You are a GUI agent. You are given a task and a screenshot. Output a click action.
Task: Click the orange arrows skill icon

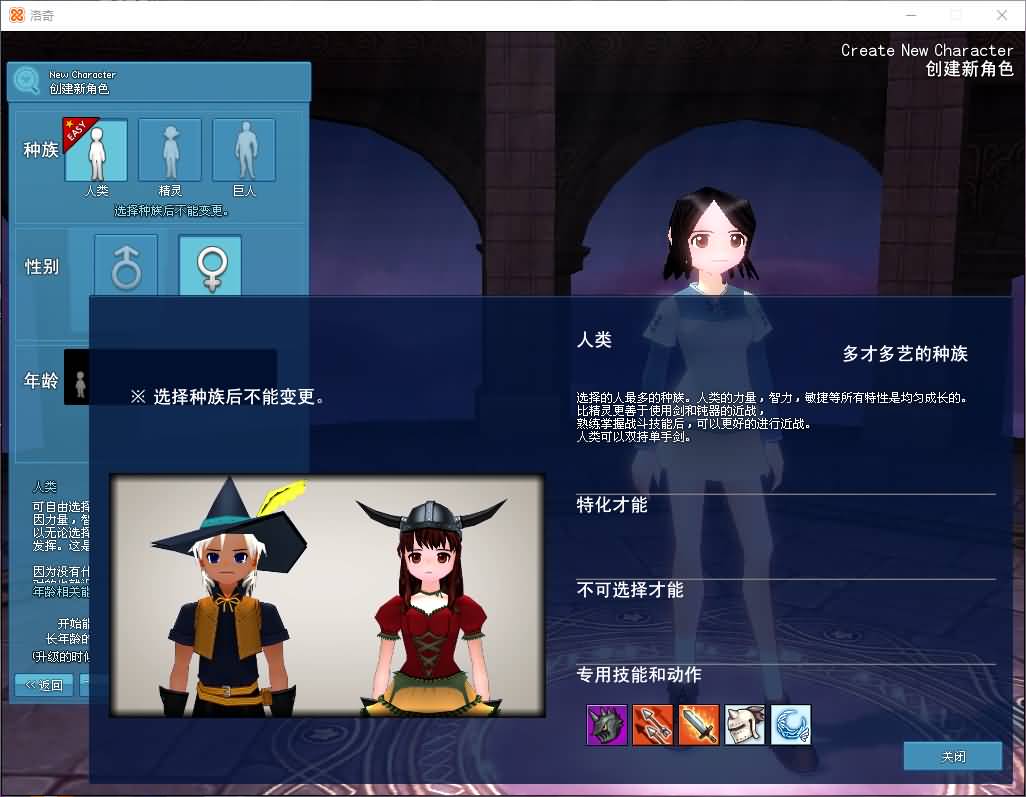click(653, 725)
